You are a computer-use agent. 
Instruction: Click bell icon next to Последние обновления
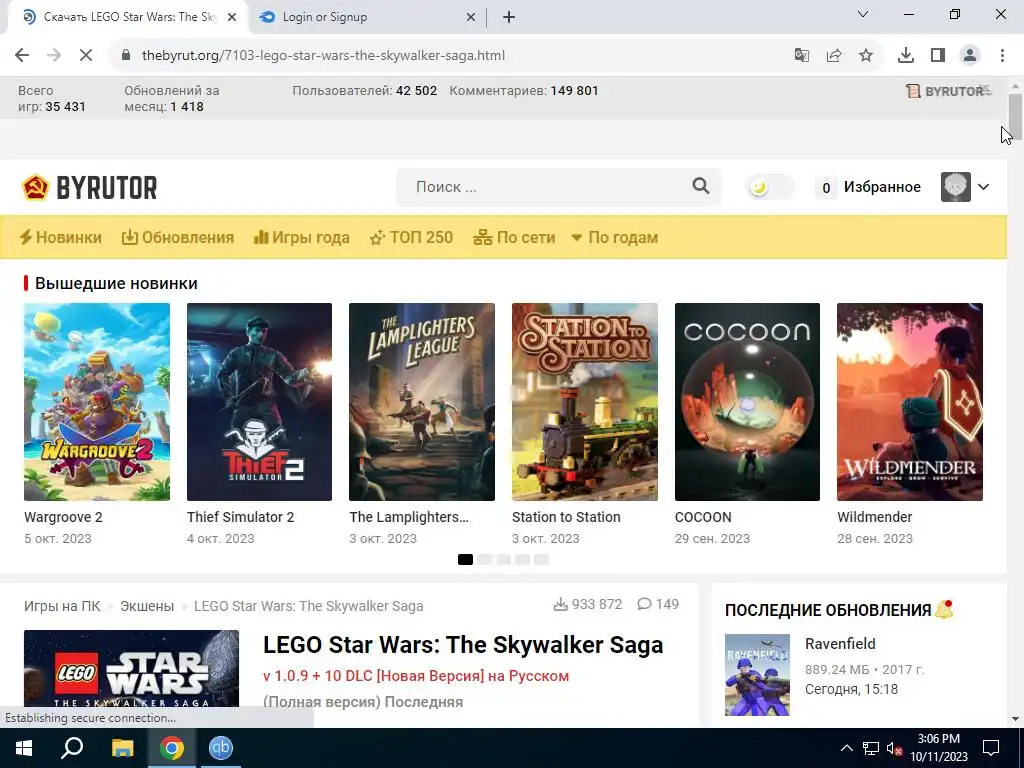(944, 609)
